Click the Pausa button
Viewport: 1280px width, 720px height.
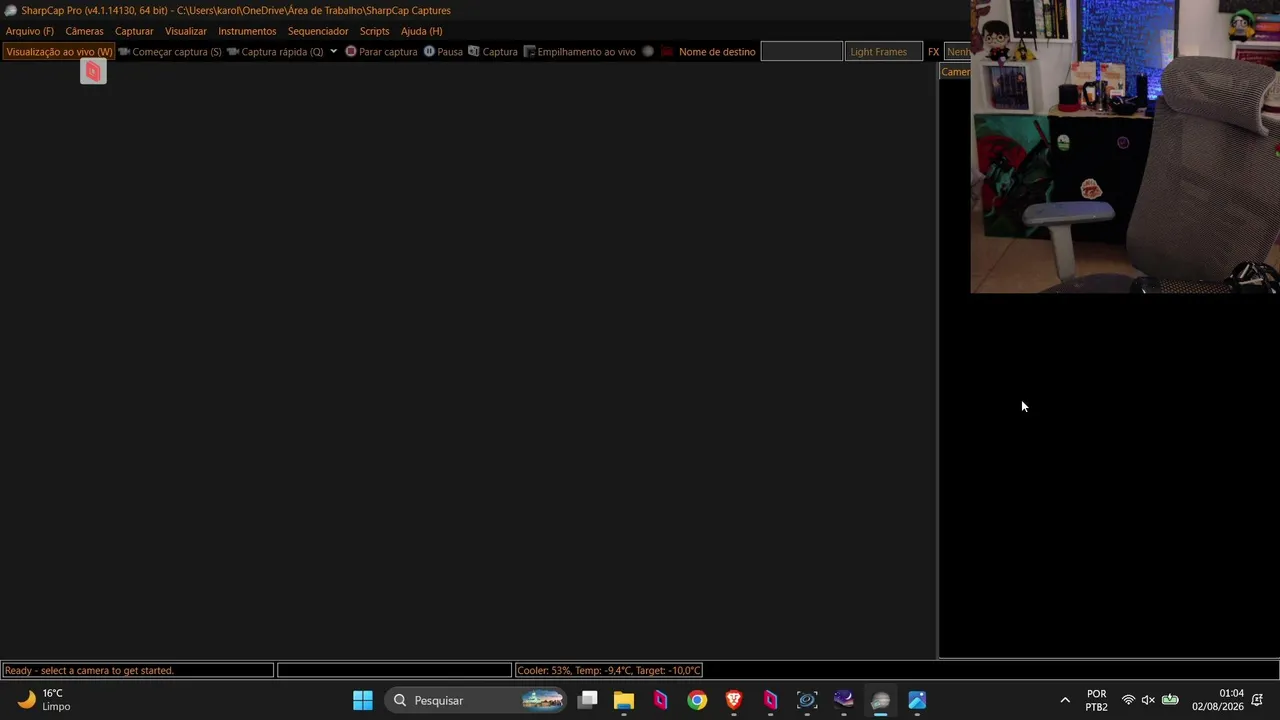point(443,52)
